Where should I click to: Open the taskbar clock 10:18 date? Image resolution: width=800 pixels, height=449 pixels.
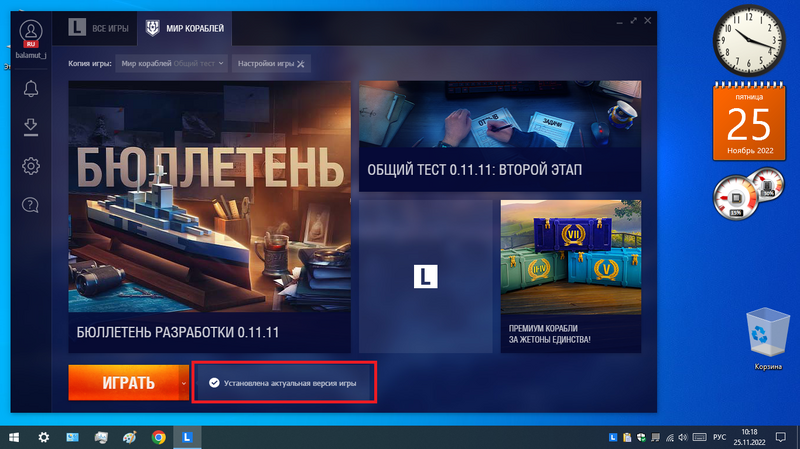click(x=749, y=437)
